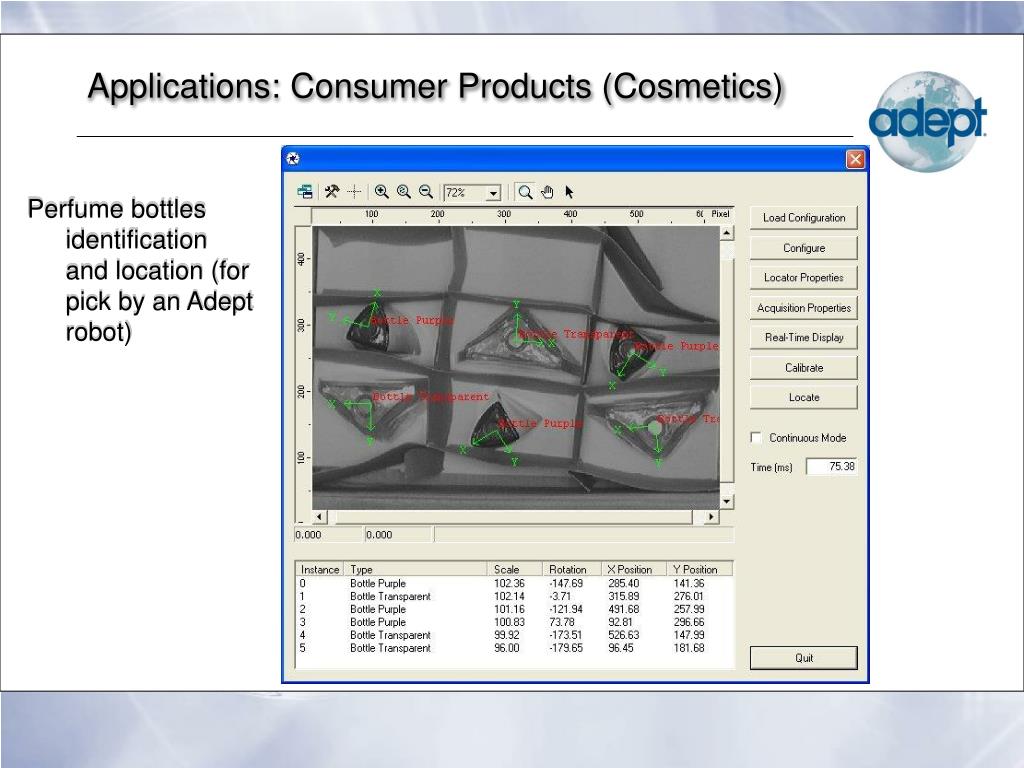Click X position value 491.68
Screen dimensions: 1024x768
click(x=624, y=609)
